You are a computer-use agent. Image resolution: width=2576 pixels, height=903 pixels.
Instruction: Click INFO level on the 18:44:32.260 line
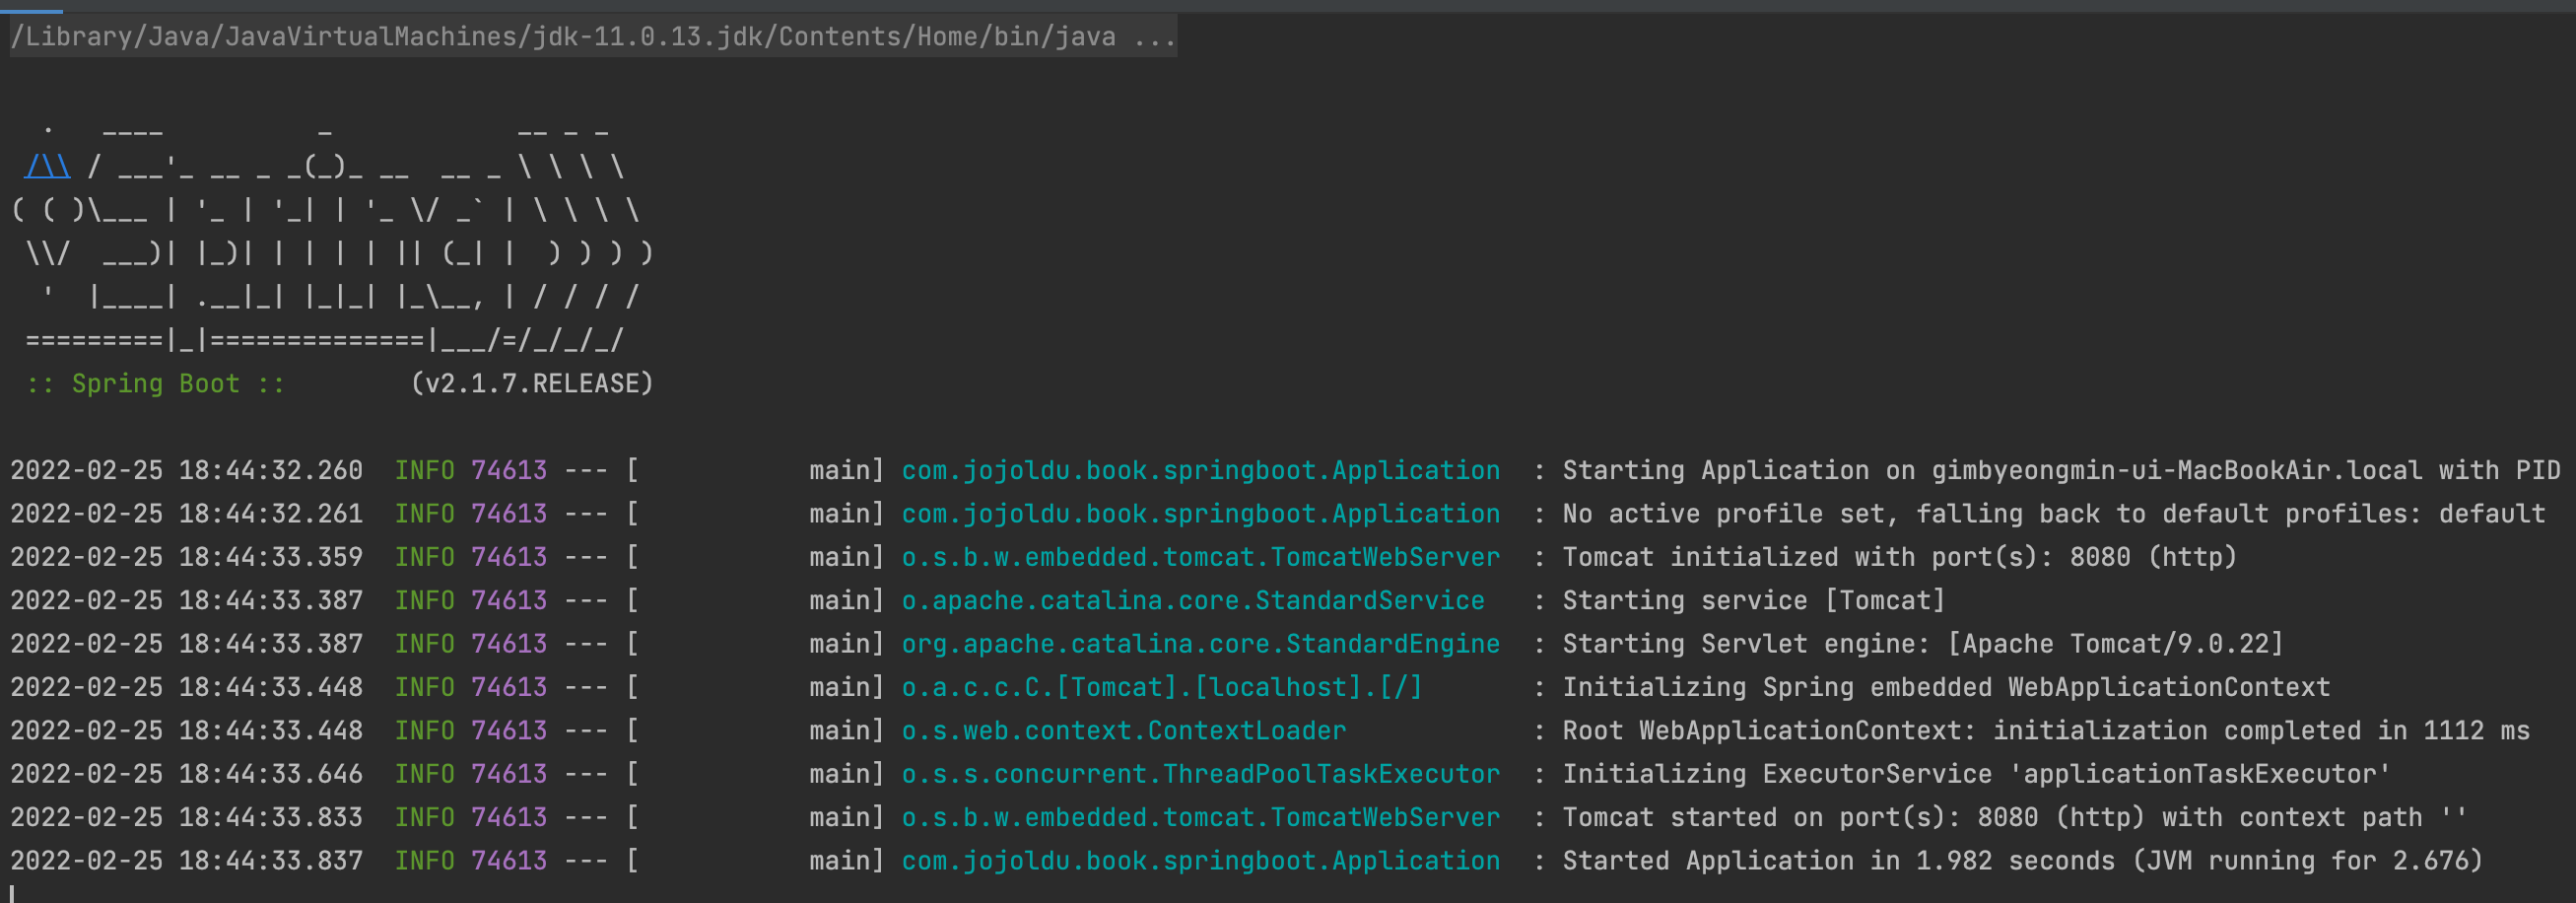(425, 471)
